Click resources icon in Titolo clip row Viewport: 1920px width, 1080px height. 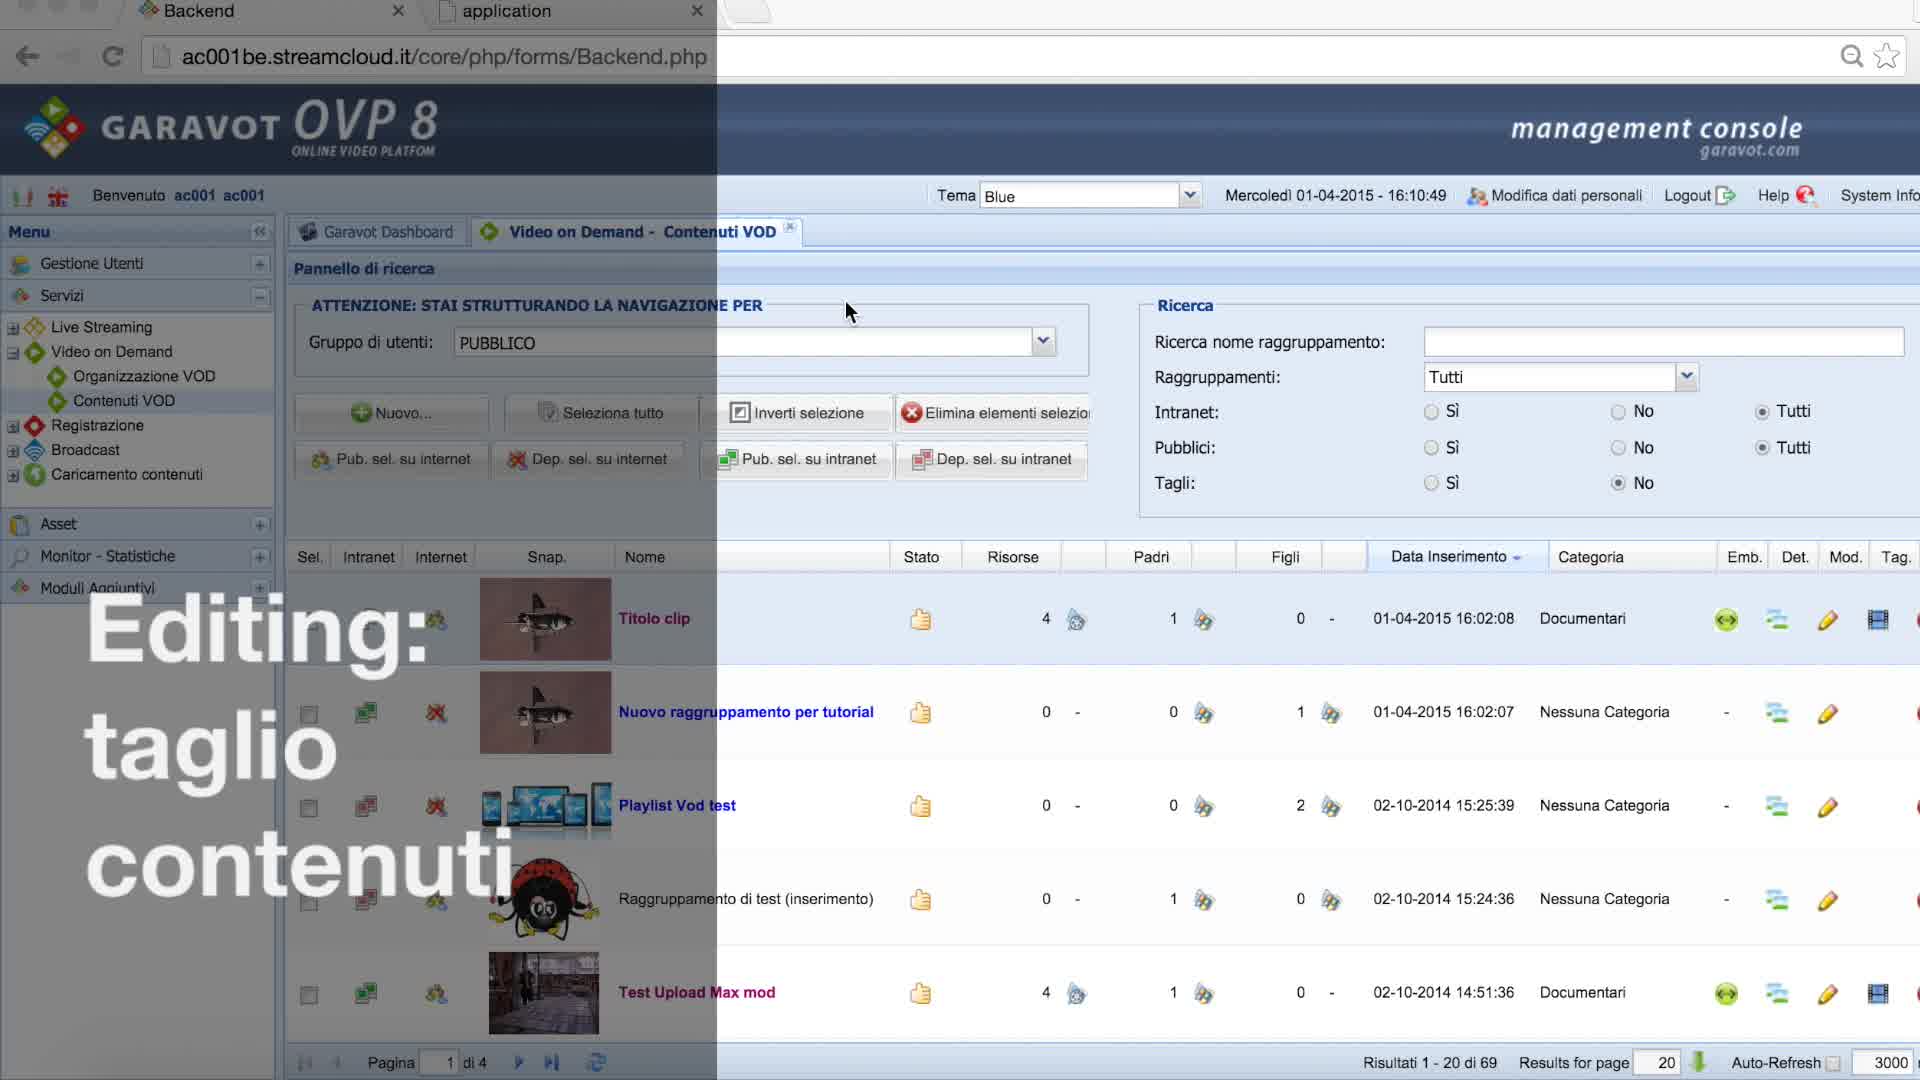tap(1076, 620)
